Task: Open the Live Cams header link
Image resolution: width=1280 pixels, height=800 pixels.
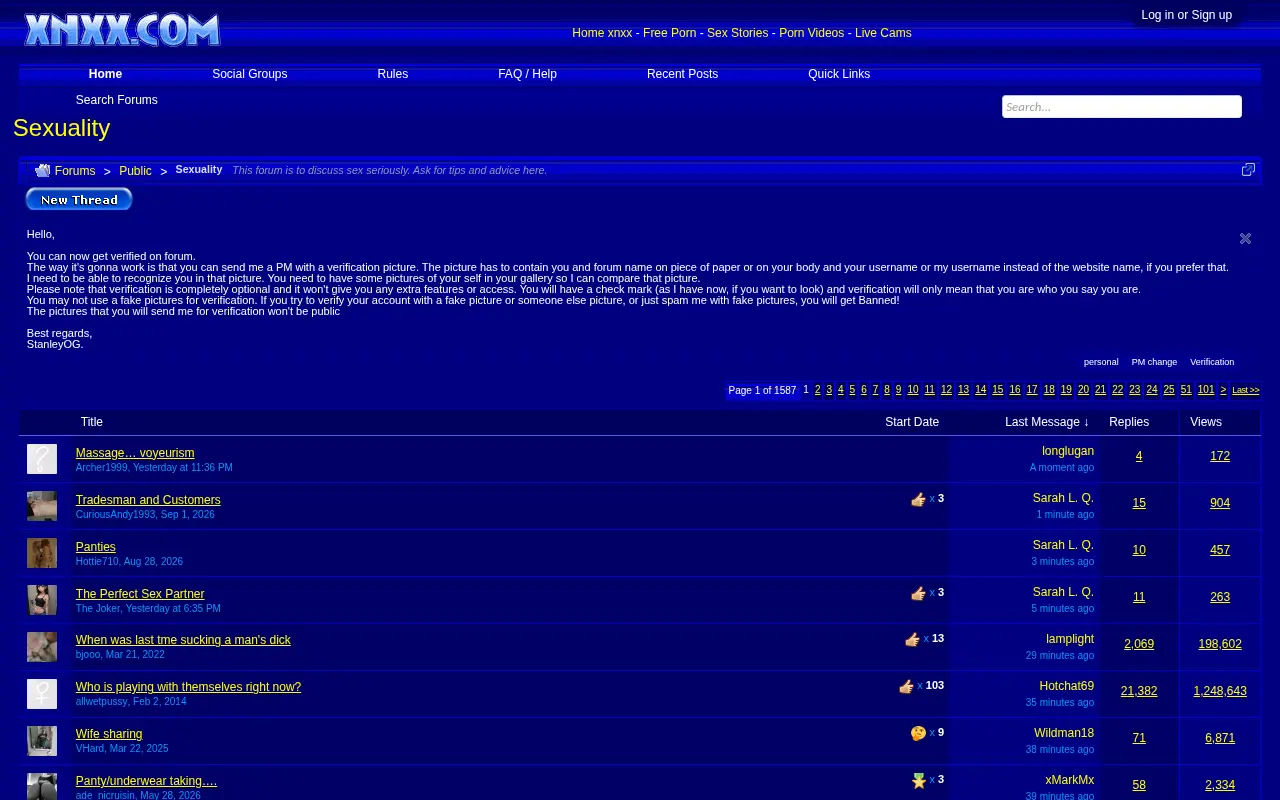Action: click(883, 33)
